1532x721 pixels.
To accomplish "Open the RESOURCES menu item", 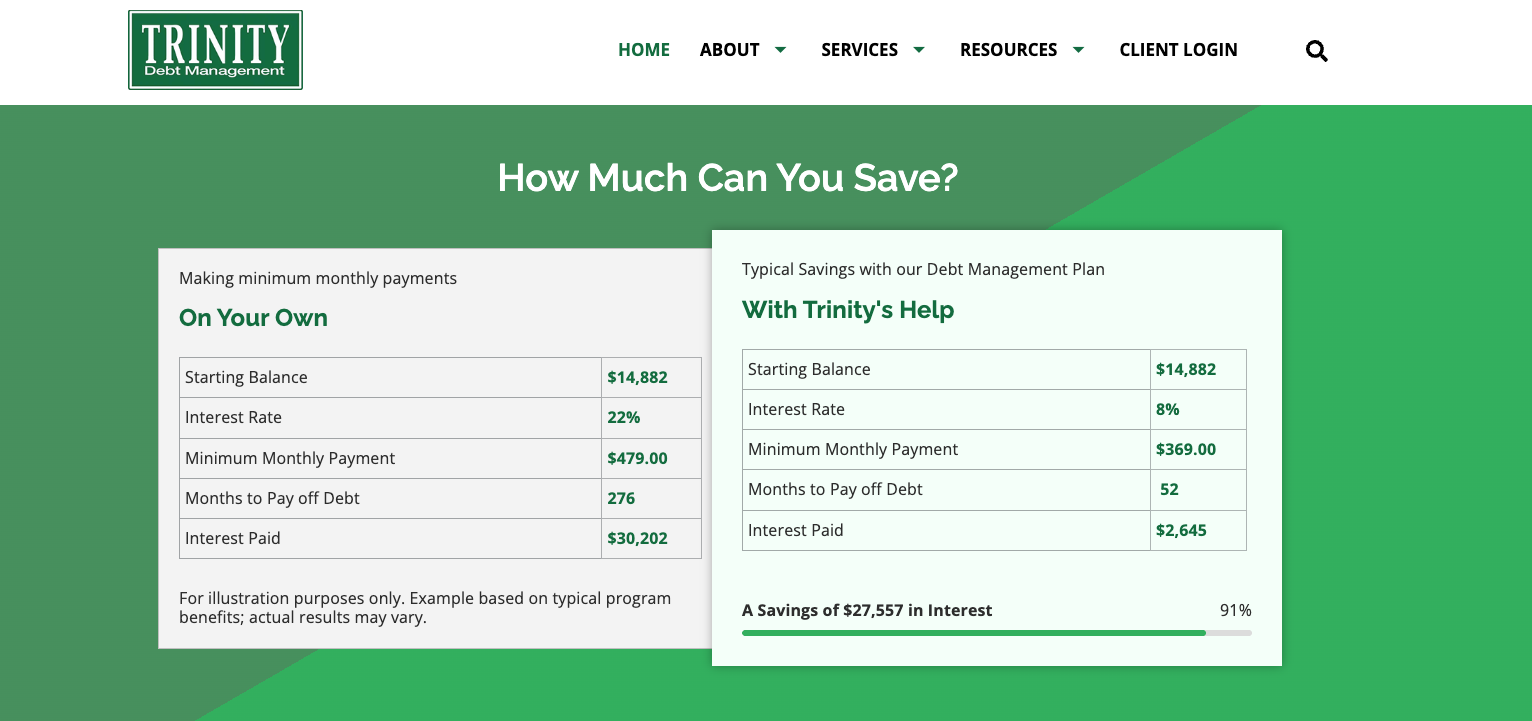I will coord(1009,50).
